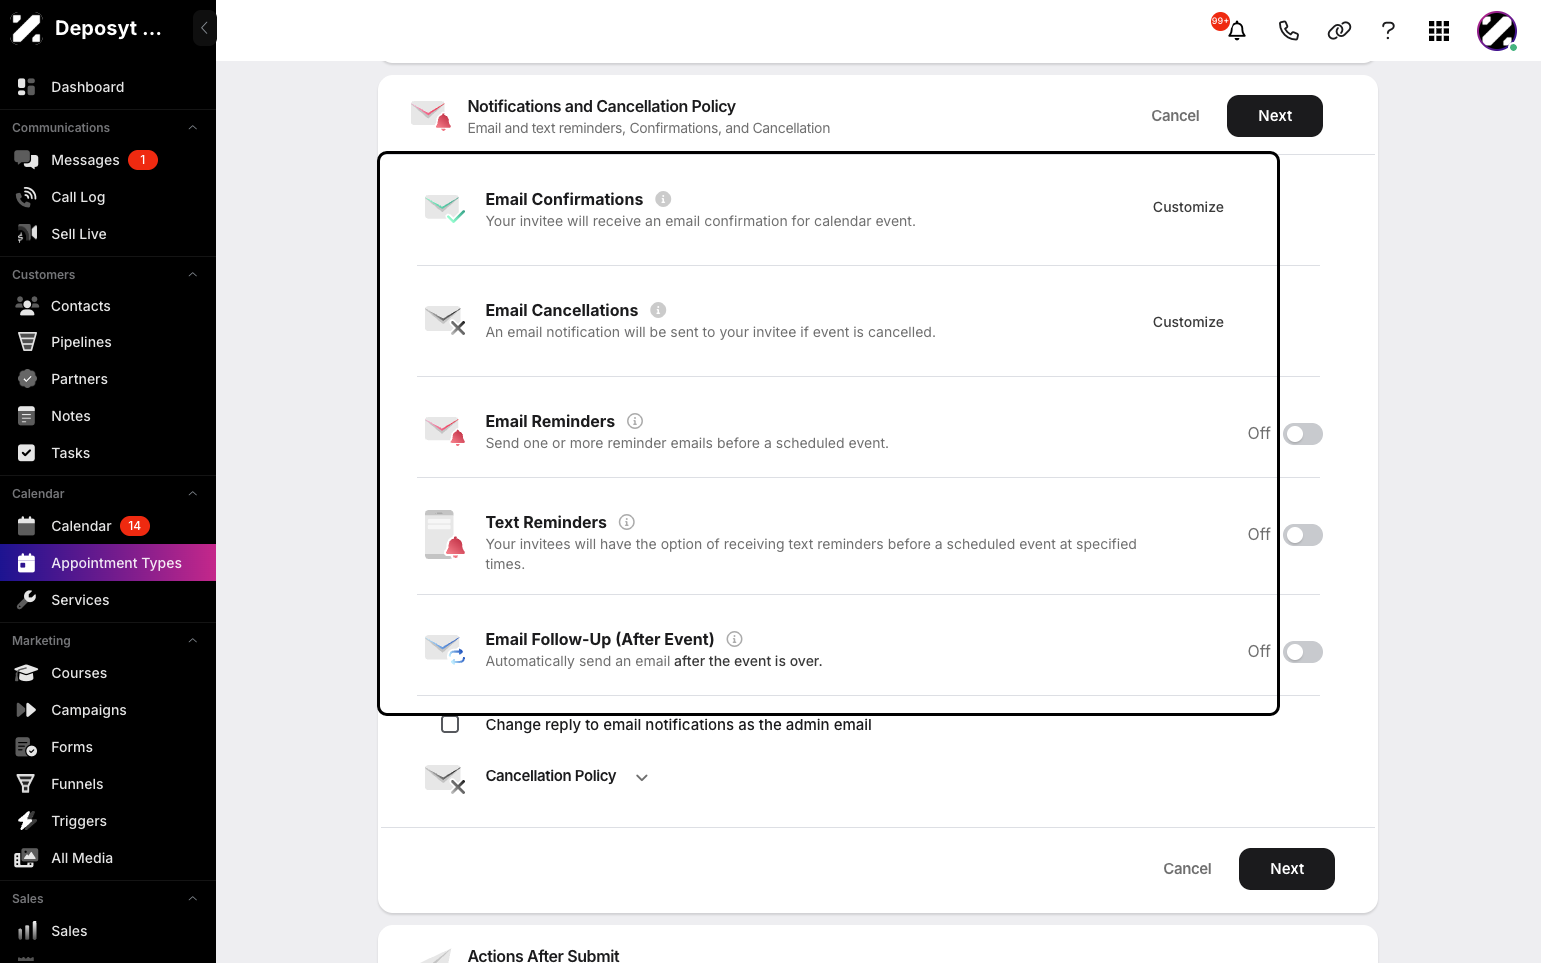Click the Deposyt logo icon
Image resolution: width=1541 pixels, height=963 pixels.
[x=27, y=28]
